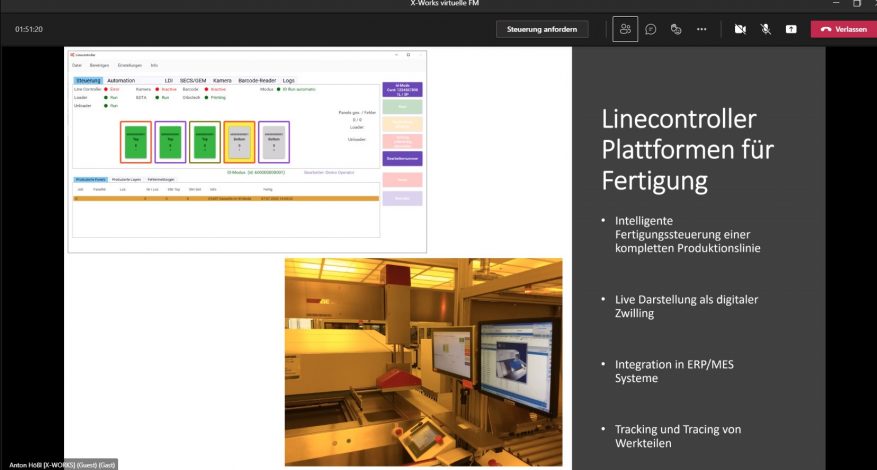877x470 pixels.
Task: Open the participants panel icon
Action: (x=625, y=29)
